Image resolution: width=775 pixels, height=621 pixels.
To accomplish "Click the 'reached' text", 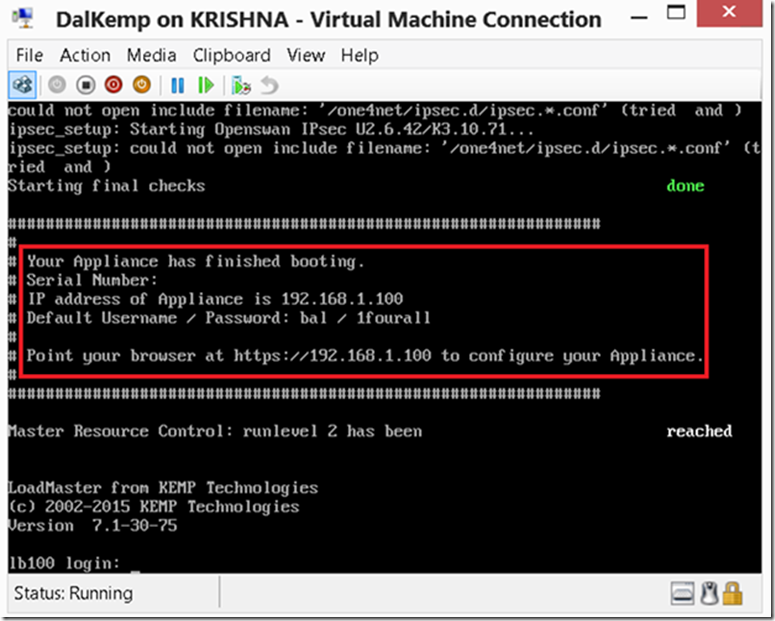I will coord(699,431).
